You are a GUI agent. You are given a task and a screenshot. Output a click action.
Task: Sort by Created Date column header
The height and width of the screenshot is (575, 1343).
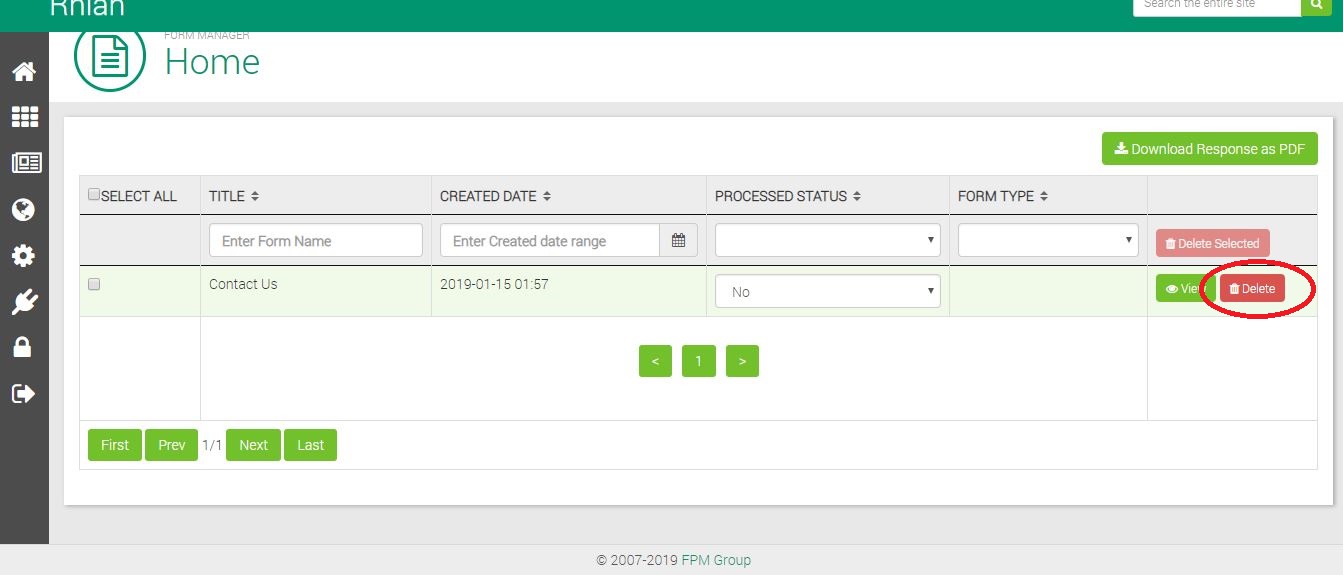click(x=495, y=196)
